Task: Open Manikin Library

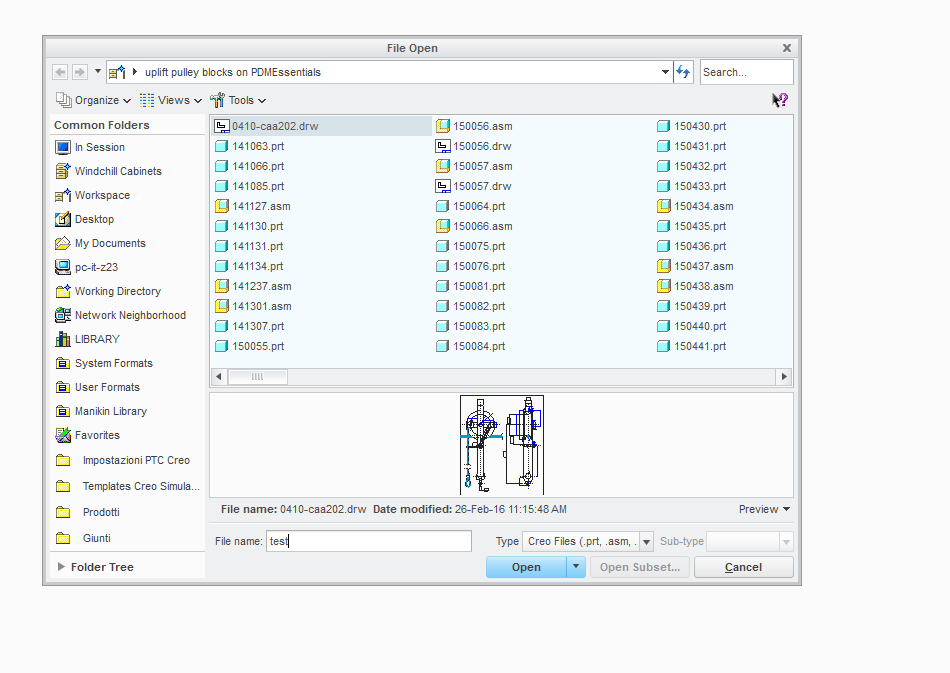Action: click(101, 411)
